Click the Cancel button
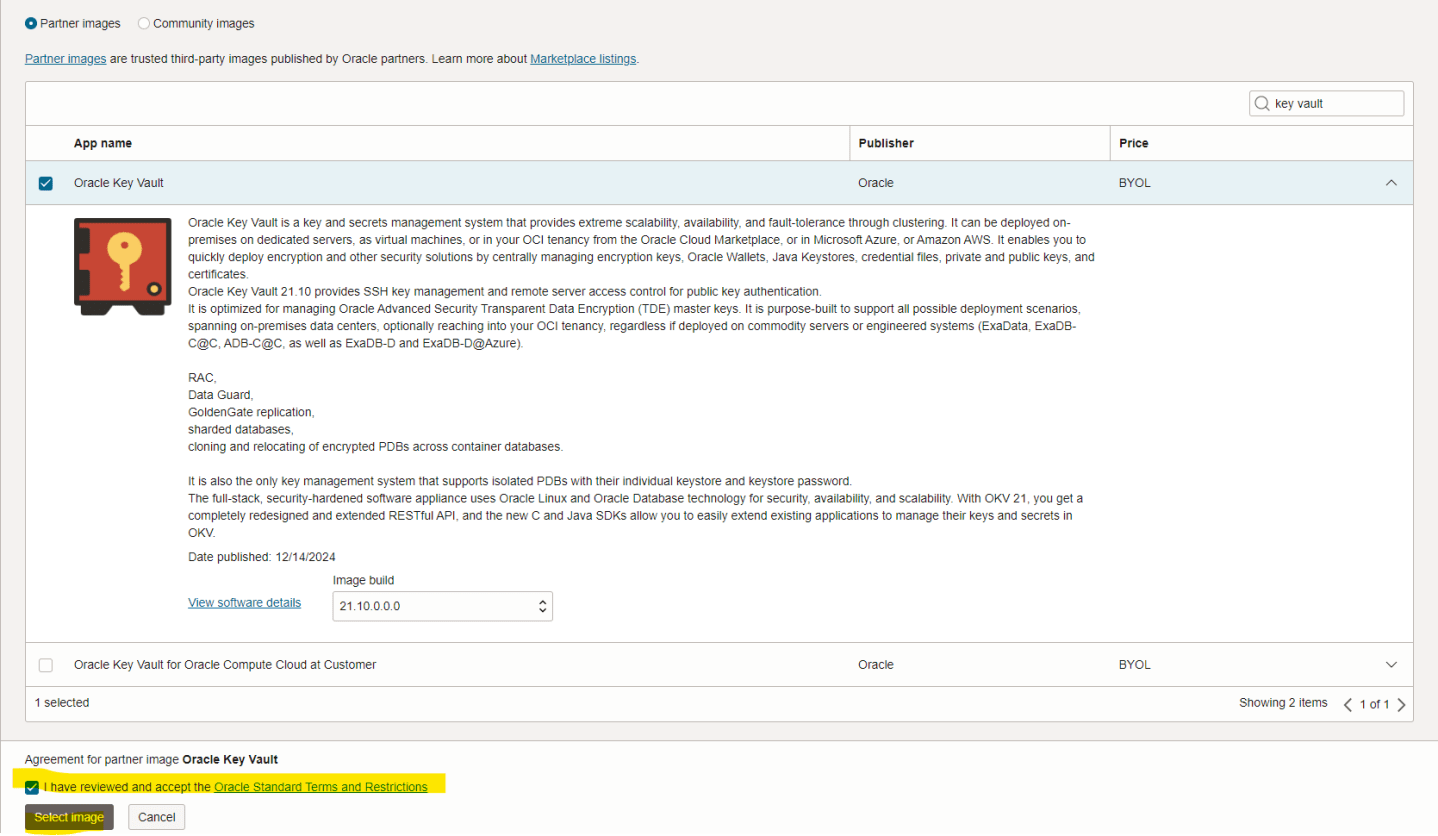This screenshot has height=836, width=1438. pyautogui.click(x=156, y=817)
